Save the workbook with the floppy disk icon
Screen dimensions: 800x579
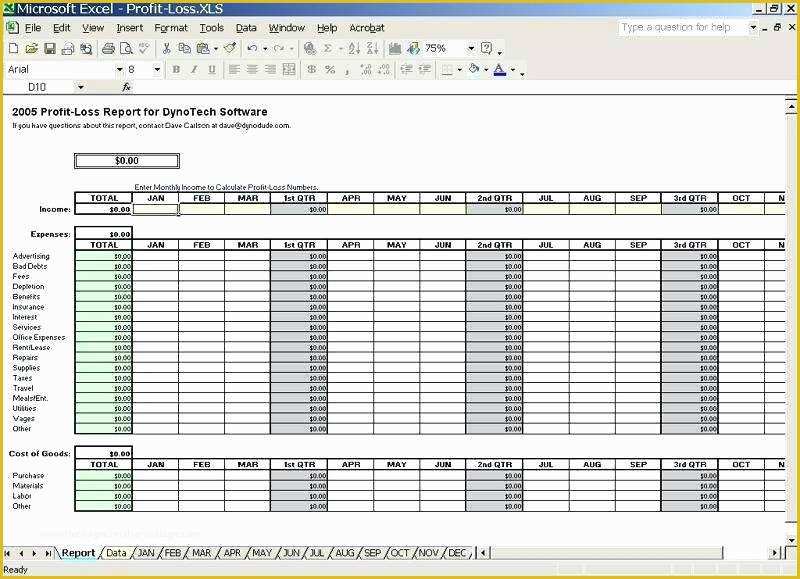tap(49, 48)
